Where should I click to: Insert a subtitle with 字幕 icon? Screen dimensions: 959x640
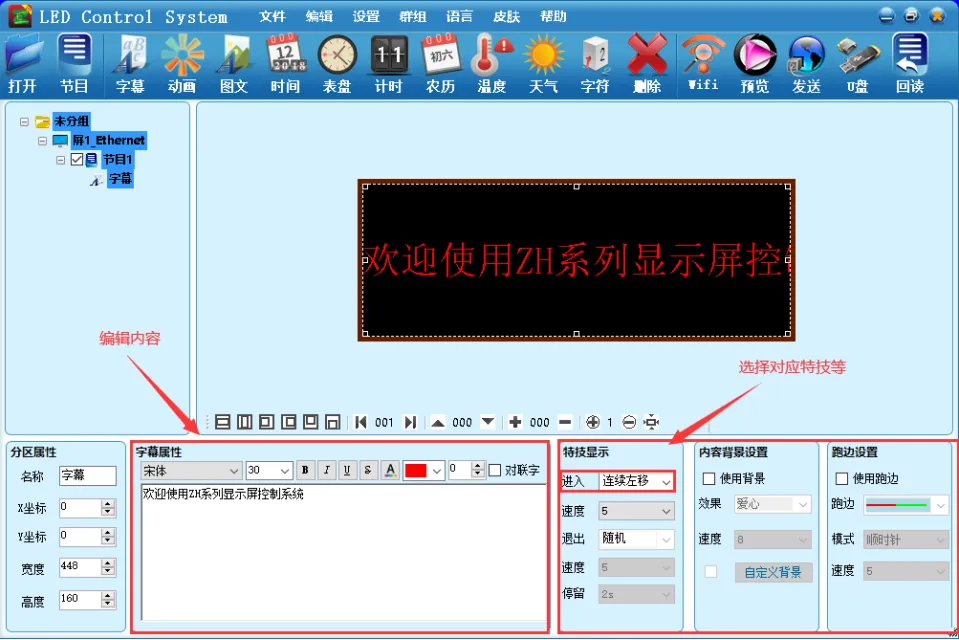[130, 64]
